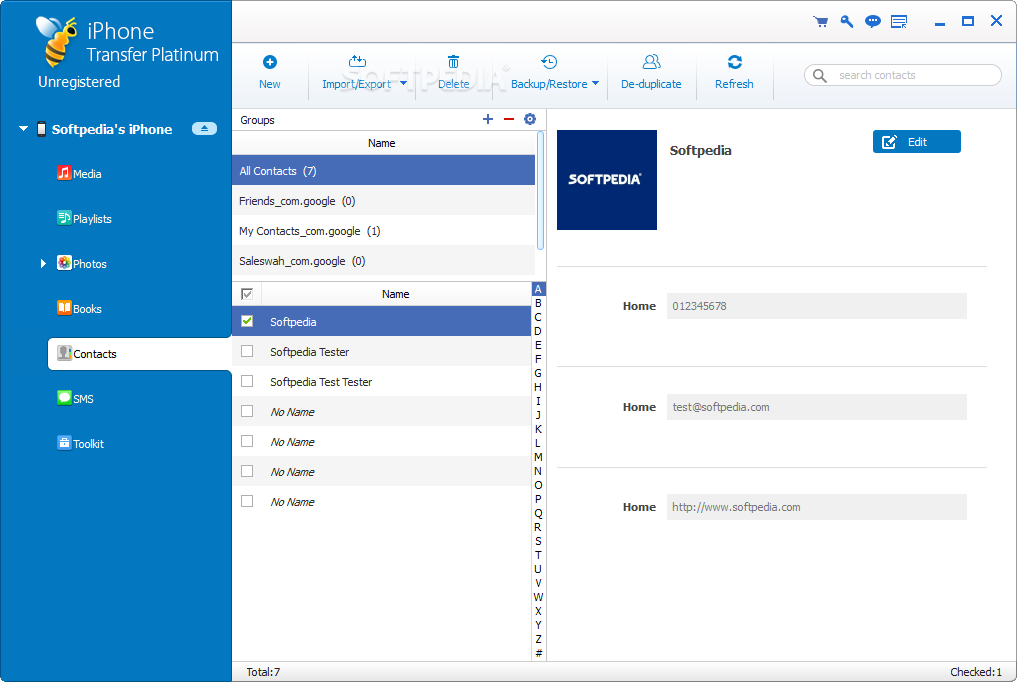Image resolution: width=1017 pixels, height=682 pixels.
Task: Click the De-duplicate people icon
Action: click(x=651, y=62)
